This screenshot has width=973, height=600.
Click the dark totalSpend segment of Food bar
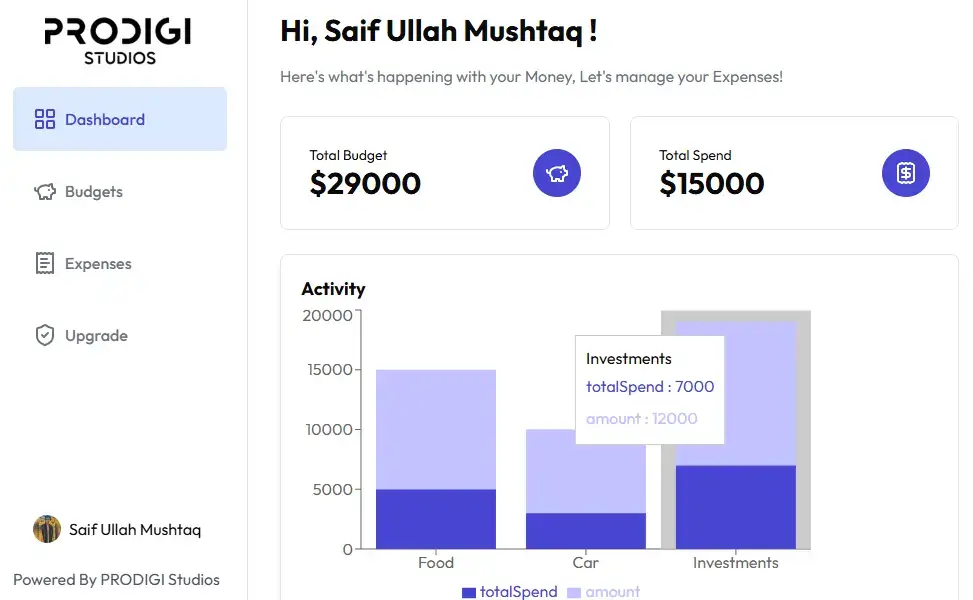point(436,519)
